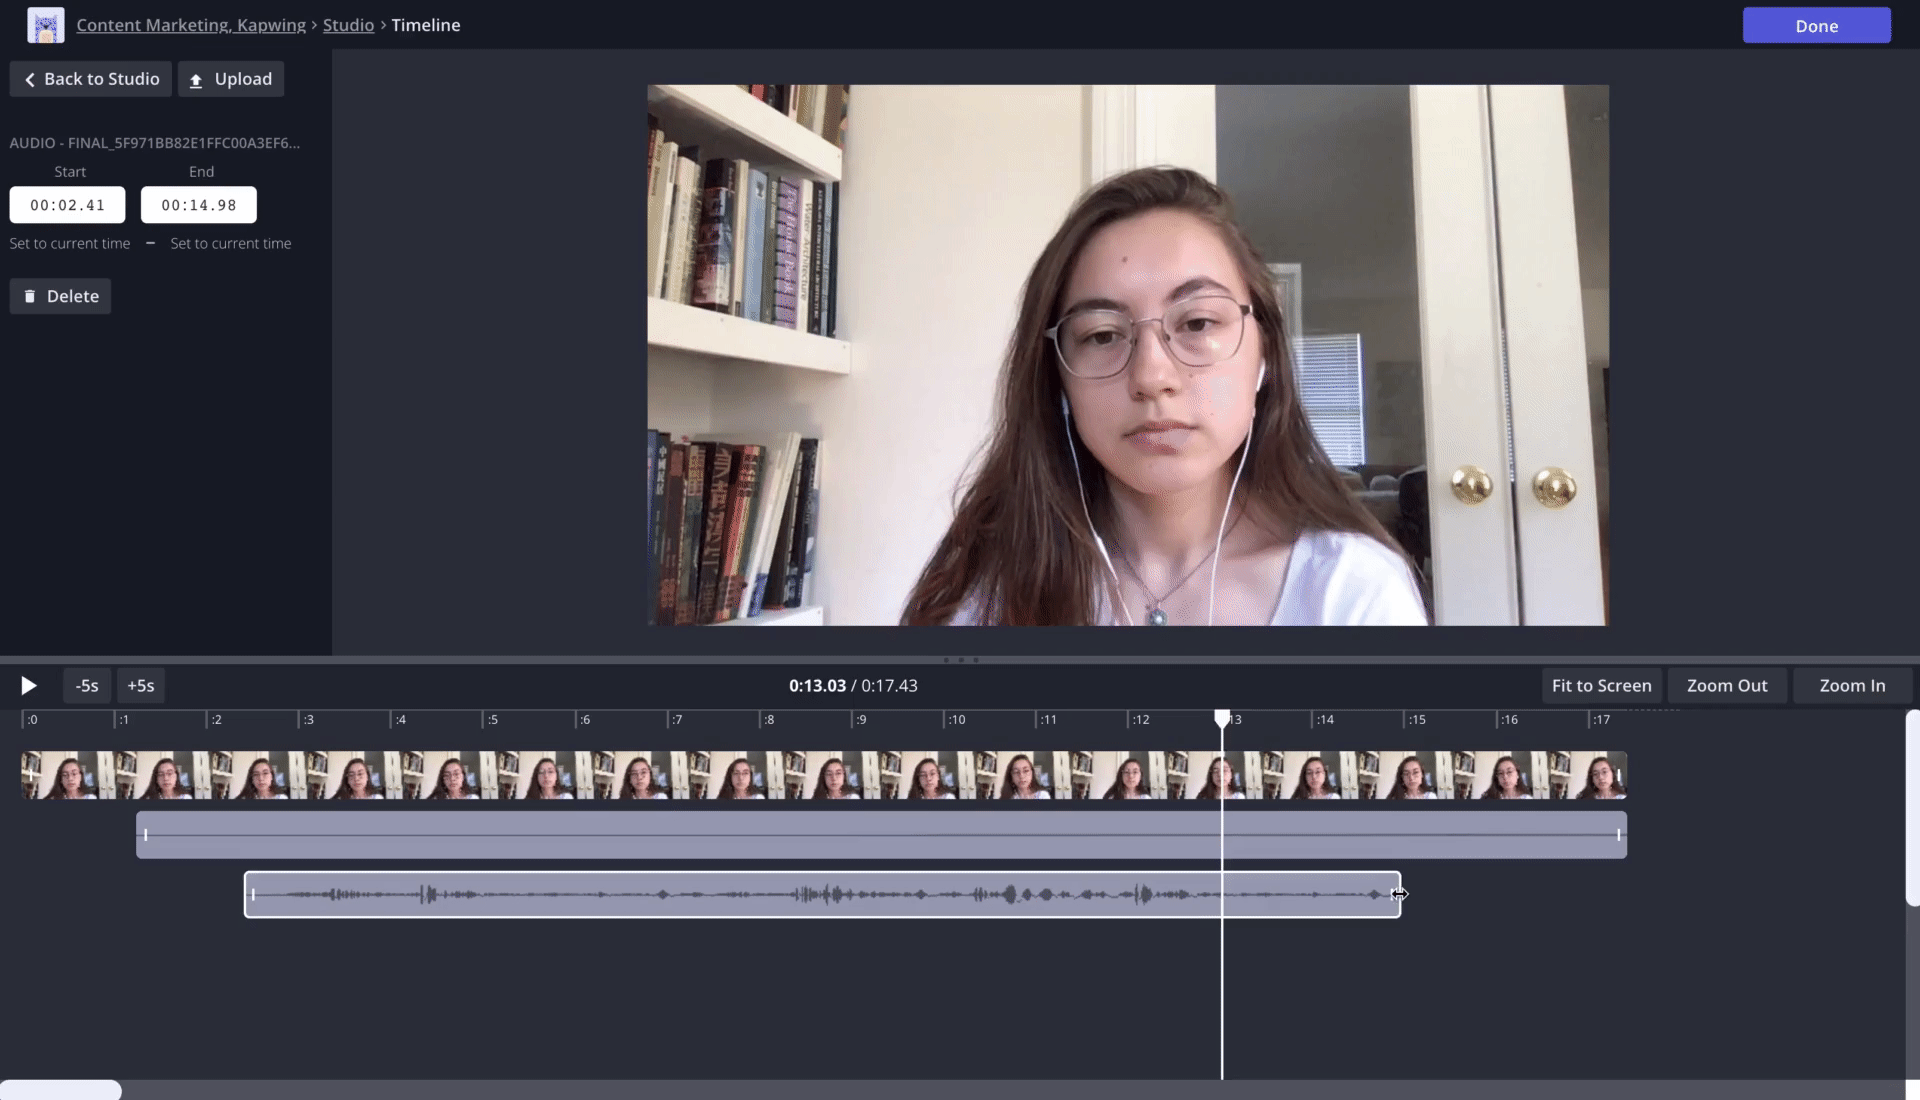1920x1100 pixels.
Task: Click the upload arrow icon
Action: point(196,80)
